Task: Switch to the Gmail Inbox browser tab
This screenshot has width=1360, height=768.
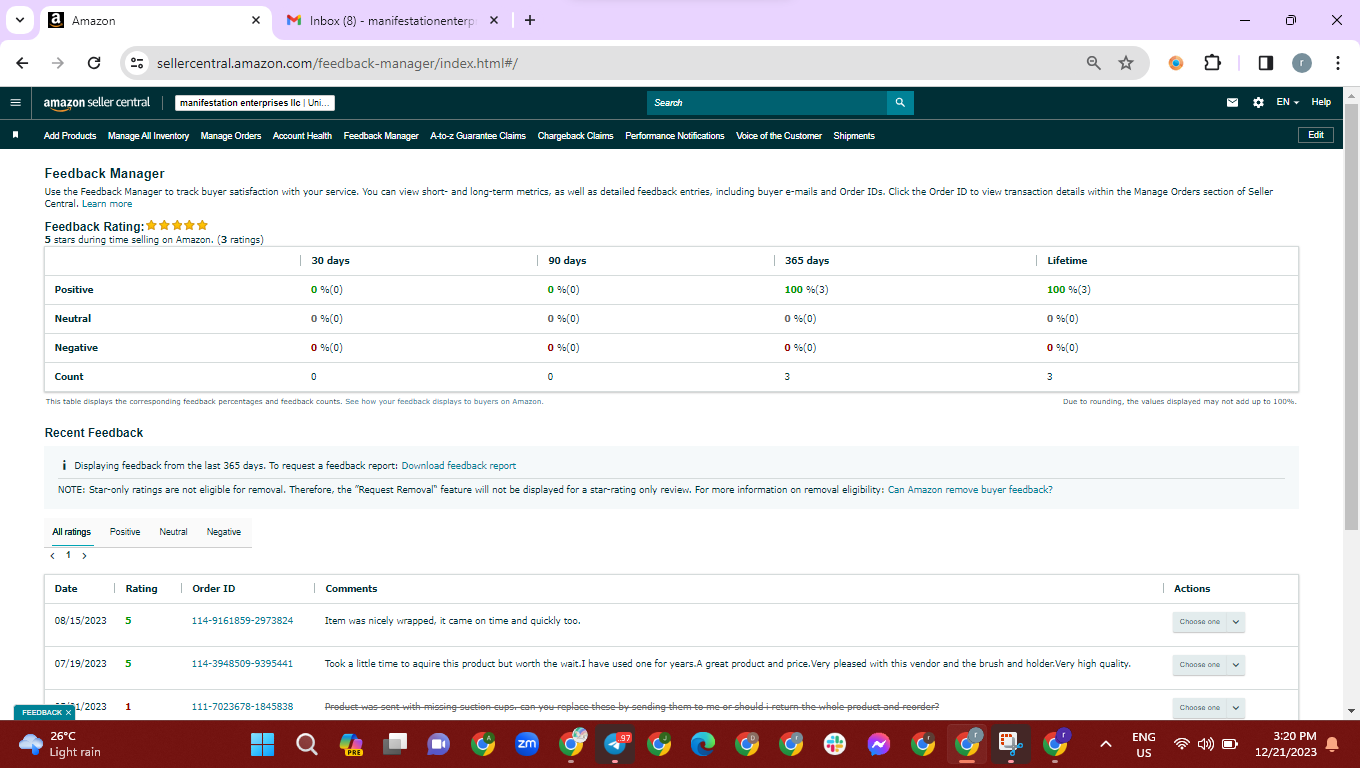Action: coord(392,20)
